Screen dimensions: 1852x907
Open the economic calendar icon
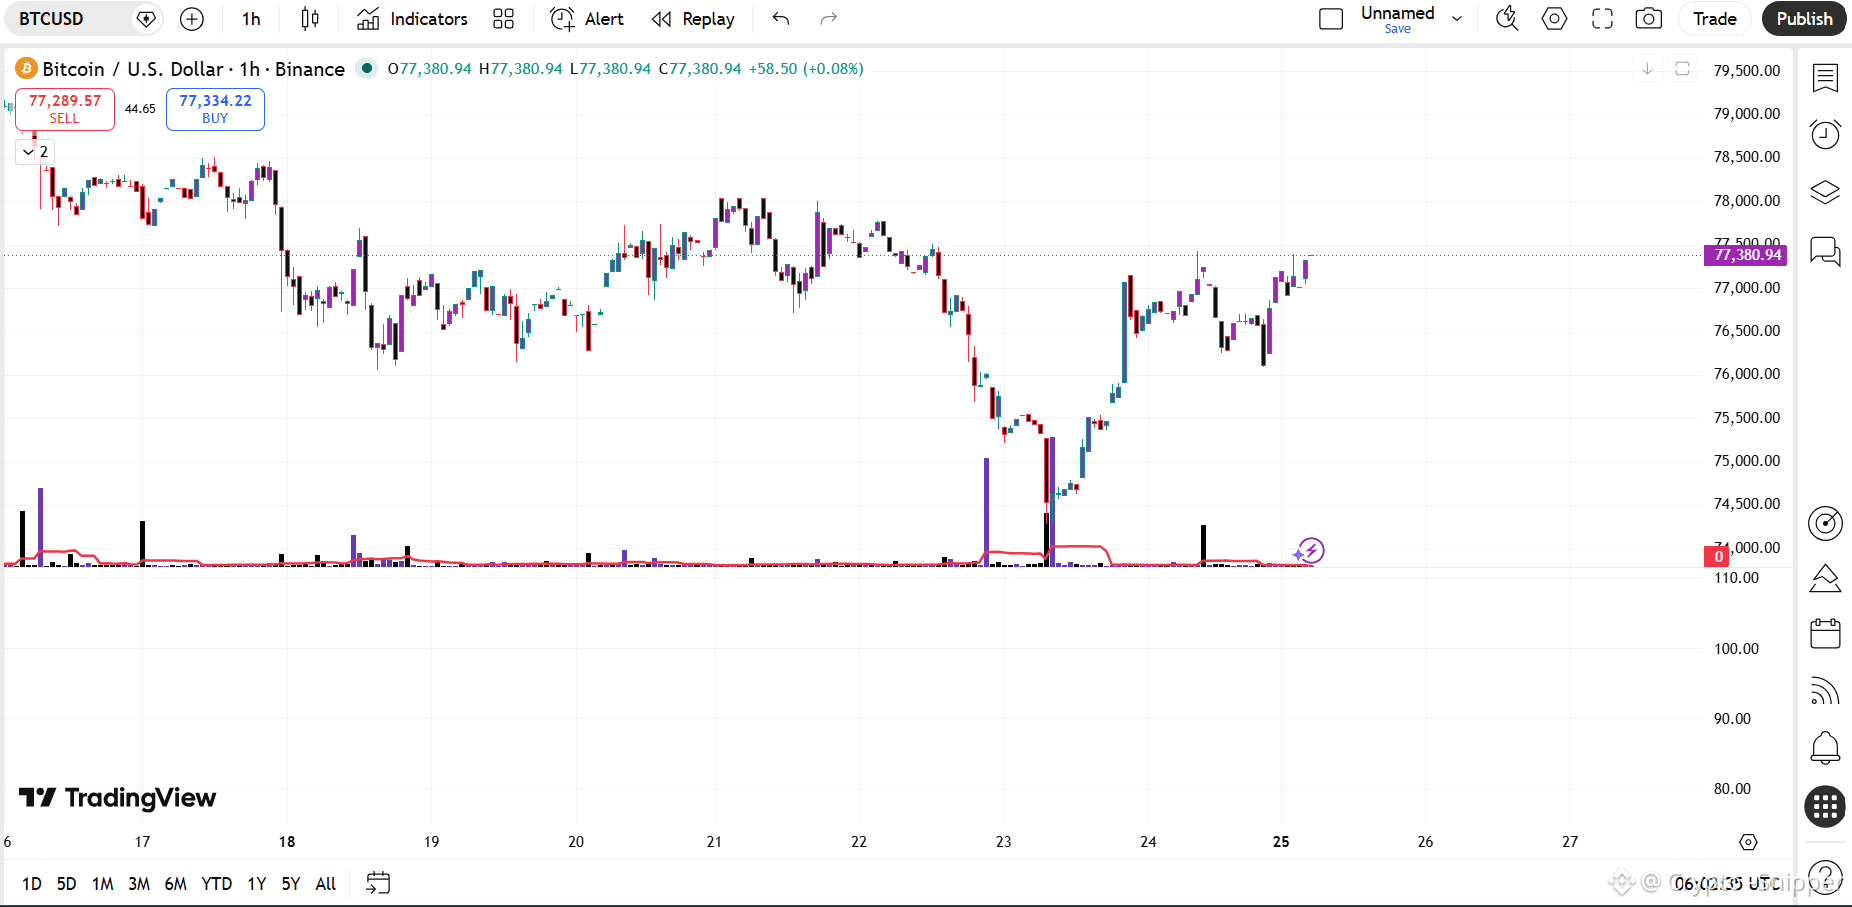pyautogui.click(x=1825, y=634)
